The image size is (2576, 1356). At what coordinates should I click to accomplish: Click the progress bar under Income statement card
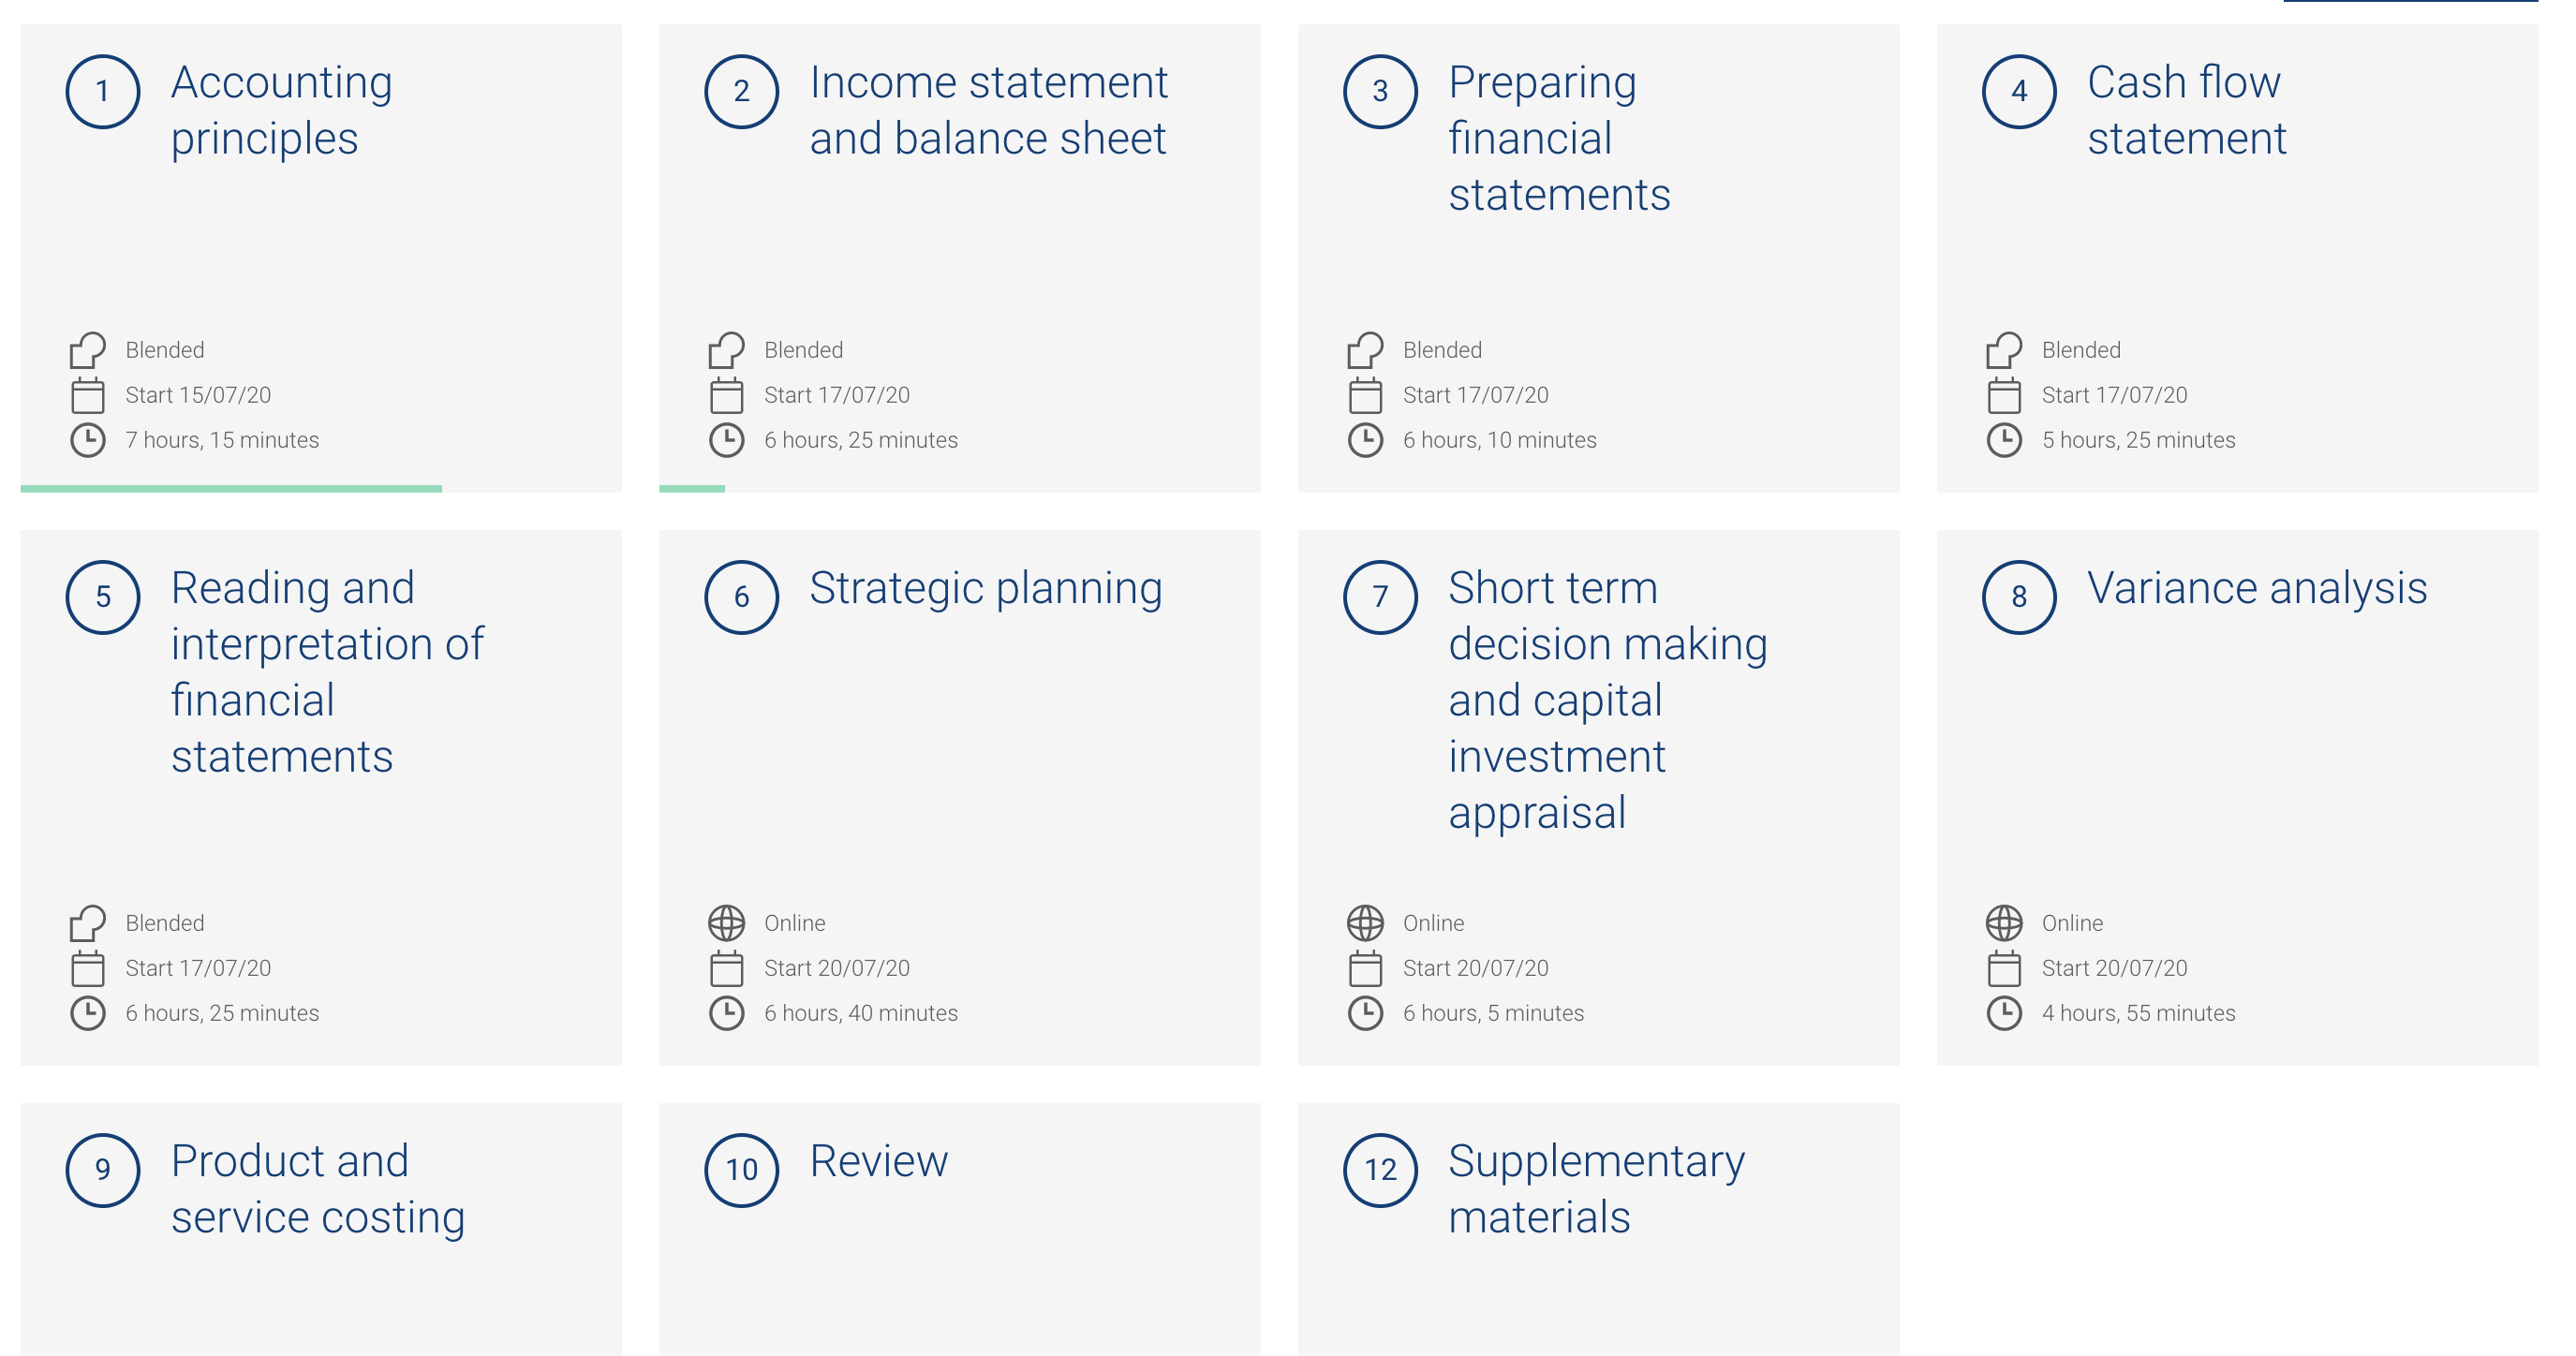click(x=692, y=488)
